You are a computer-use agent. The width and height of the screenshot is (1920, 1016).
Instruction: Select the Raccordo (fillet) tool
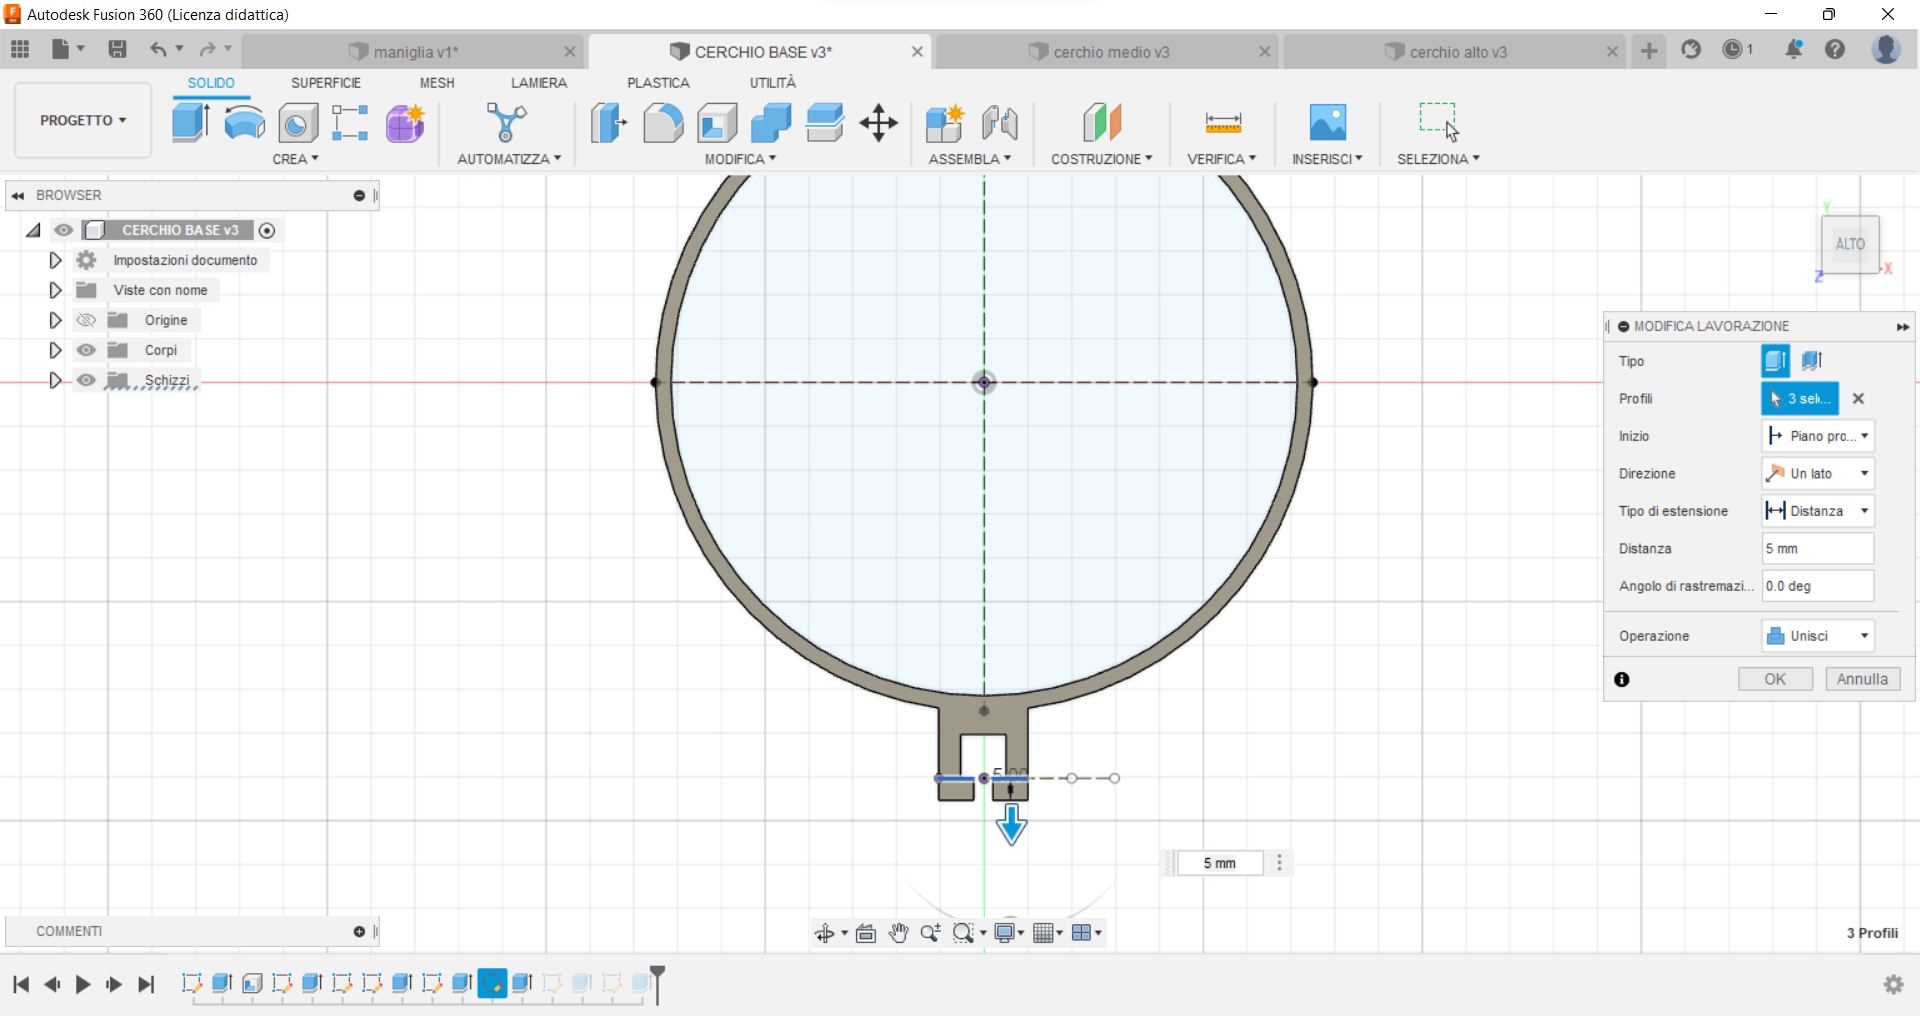(663, 122)
